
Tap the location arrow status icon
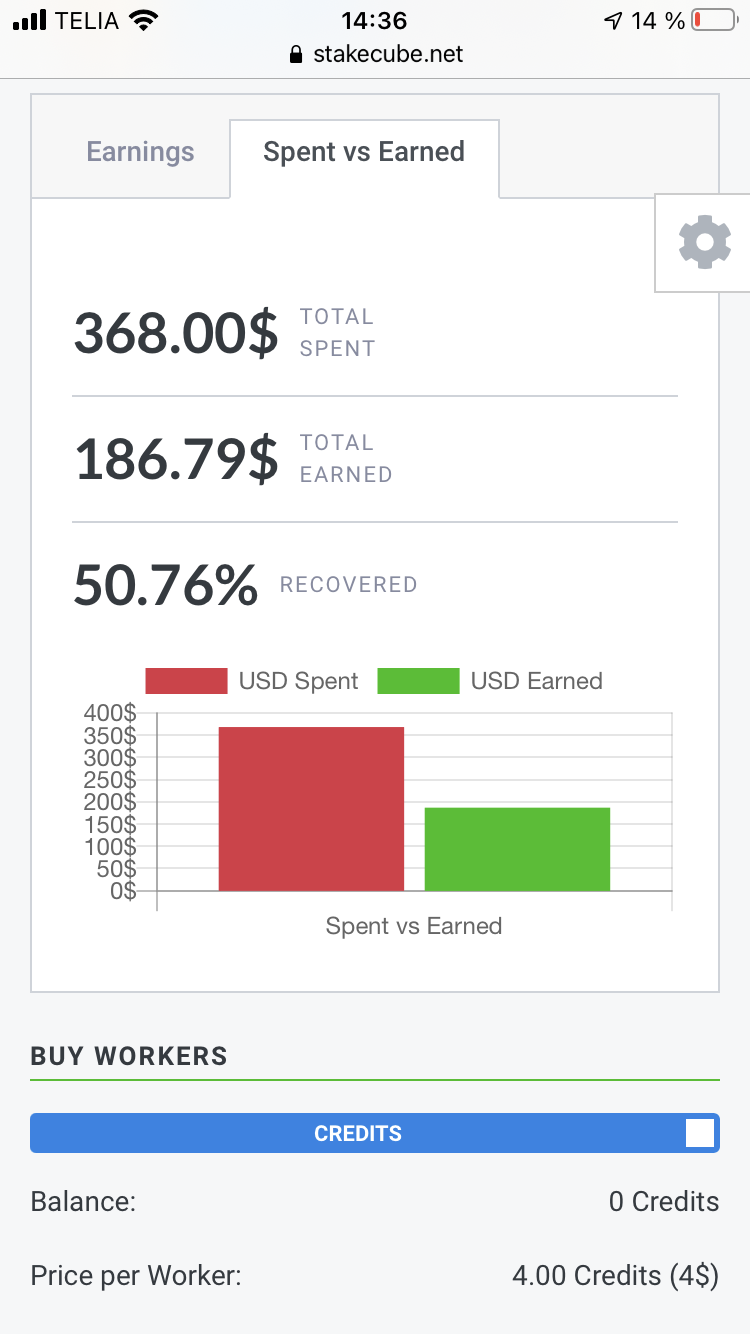[x=613, y=20]
